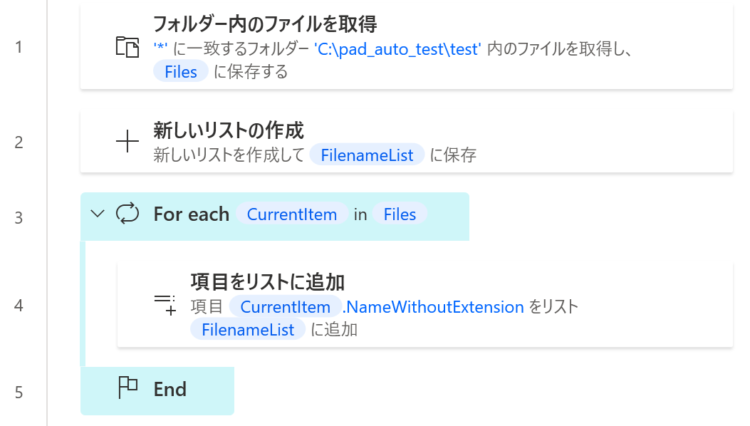
Task: Select the 新しいリストの作成 action title
Action: 228,130
